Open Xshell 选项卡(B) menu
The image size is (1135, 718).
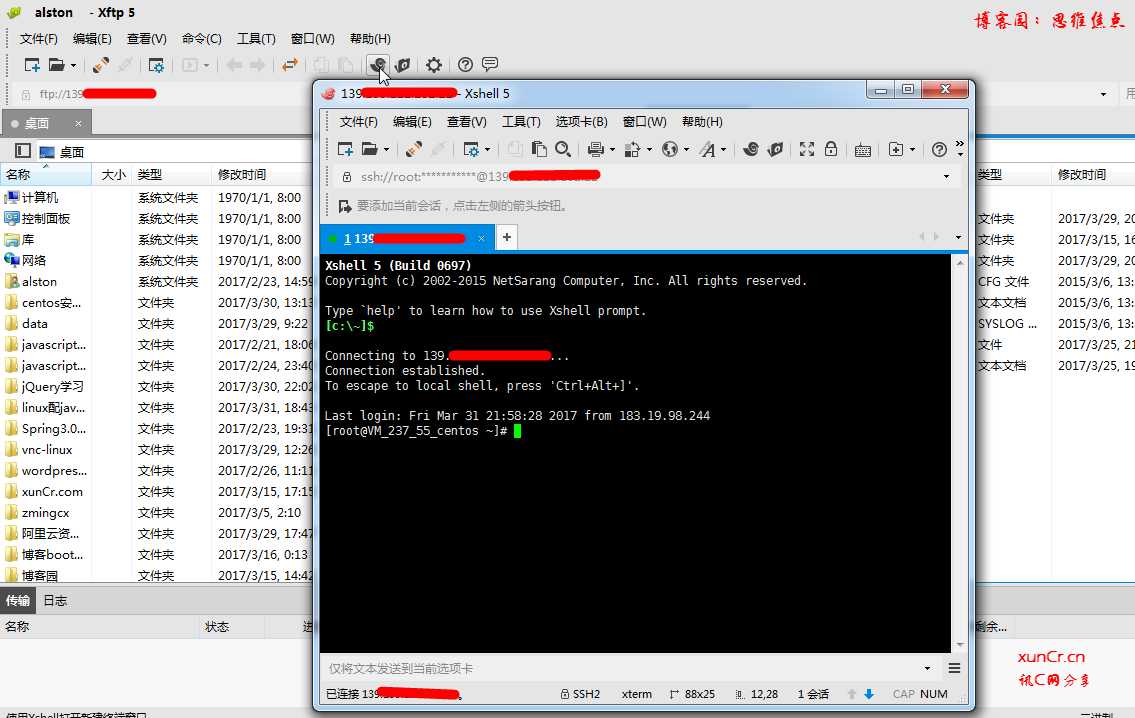click(581, 122)
